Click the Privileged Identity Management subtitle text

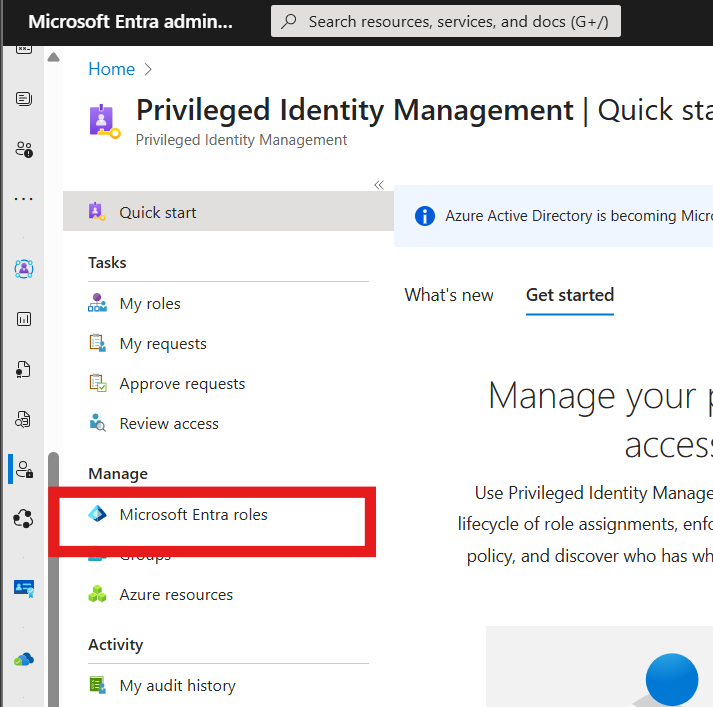point(241,140)
